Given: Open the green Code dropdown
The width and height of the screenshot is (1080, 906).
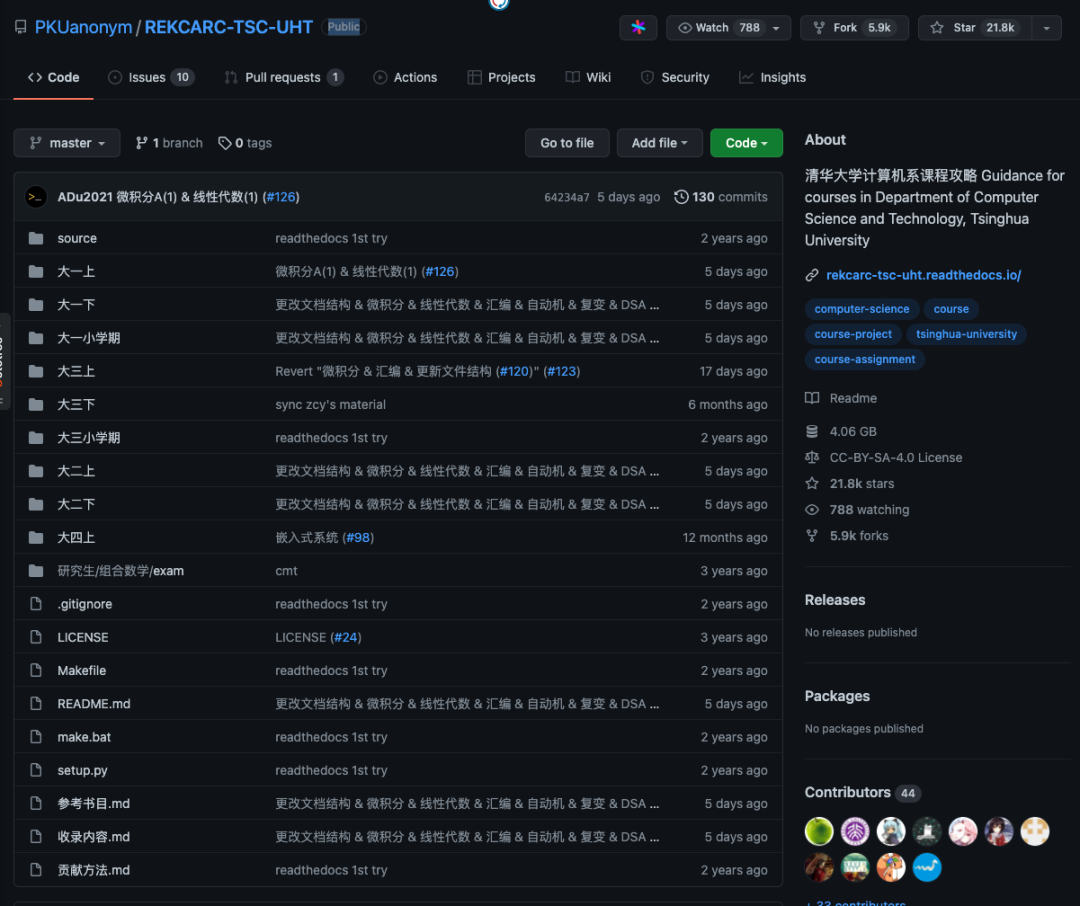Looking at the screenshot, I should (x=746, y=143).
